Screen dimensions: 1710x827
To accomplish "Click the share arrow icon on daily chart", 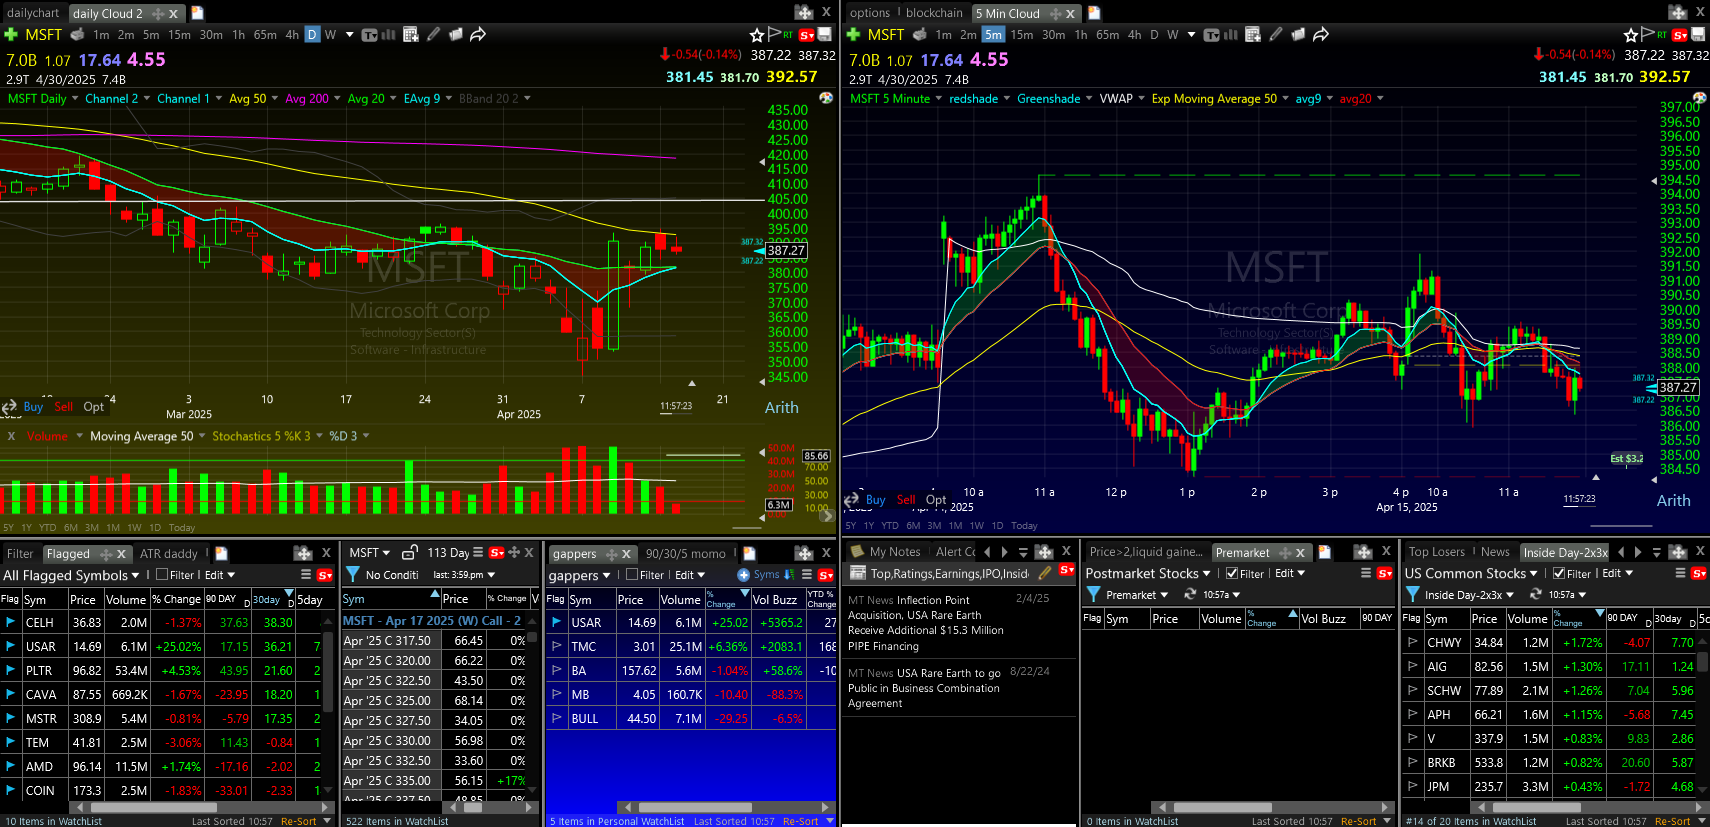I will 478,34.
